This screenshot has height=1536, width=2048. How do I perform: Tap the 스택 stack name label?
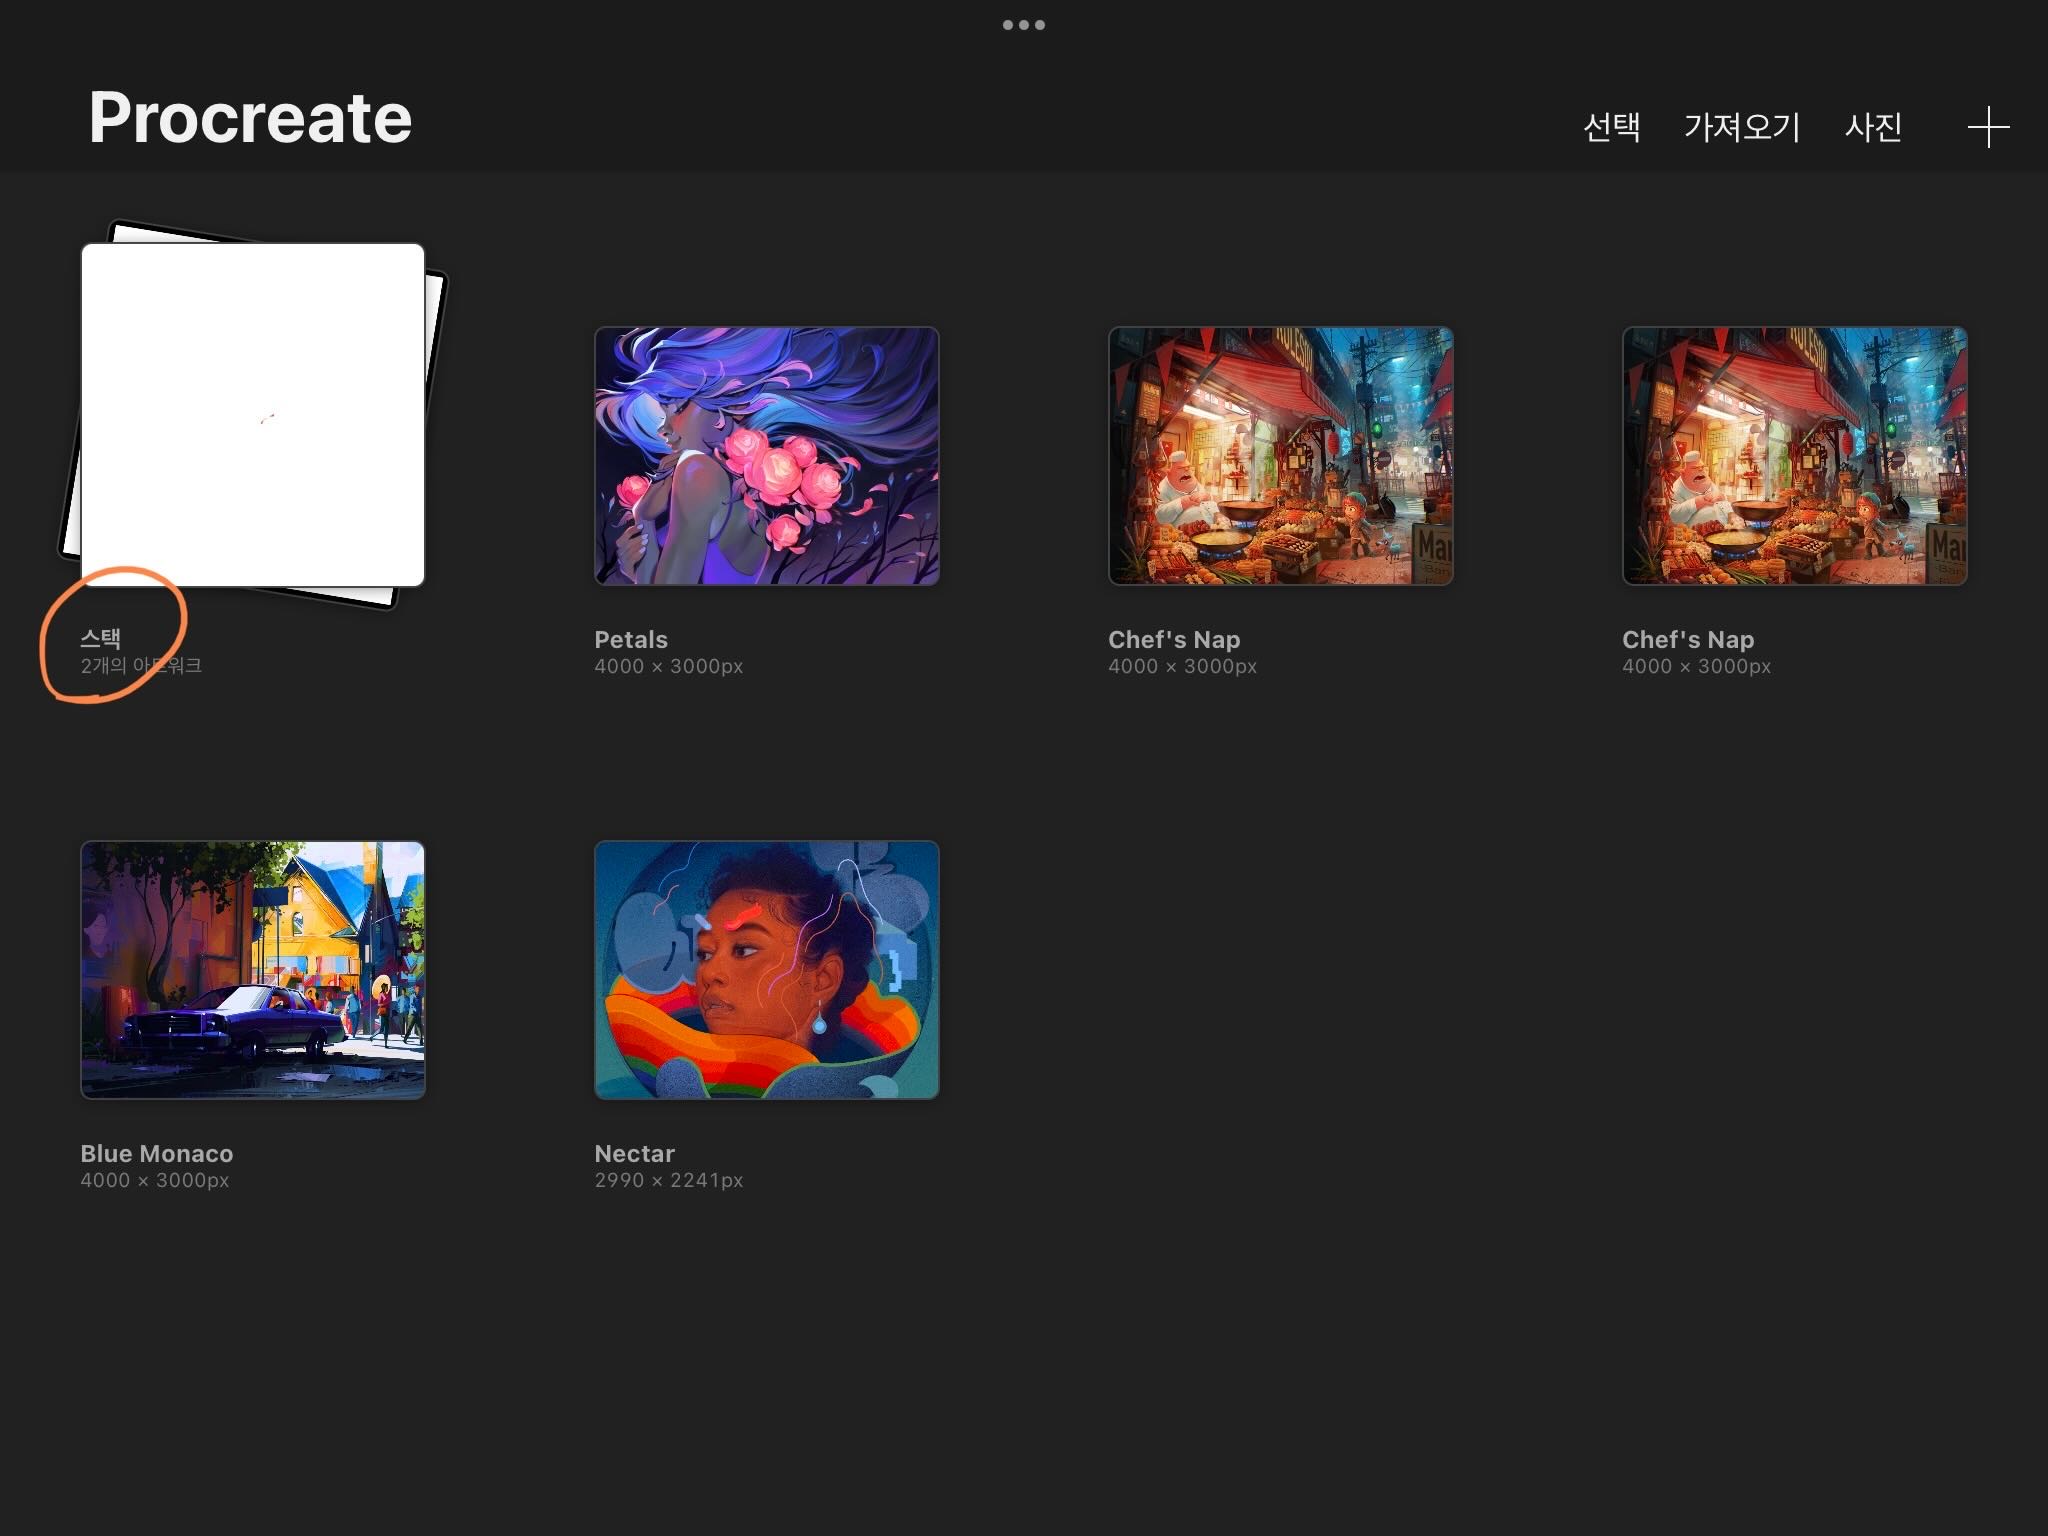101,638
